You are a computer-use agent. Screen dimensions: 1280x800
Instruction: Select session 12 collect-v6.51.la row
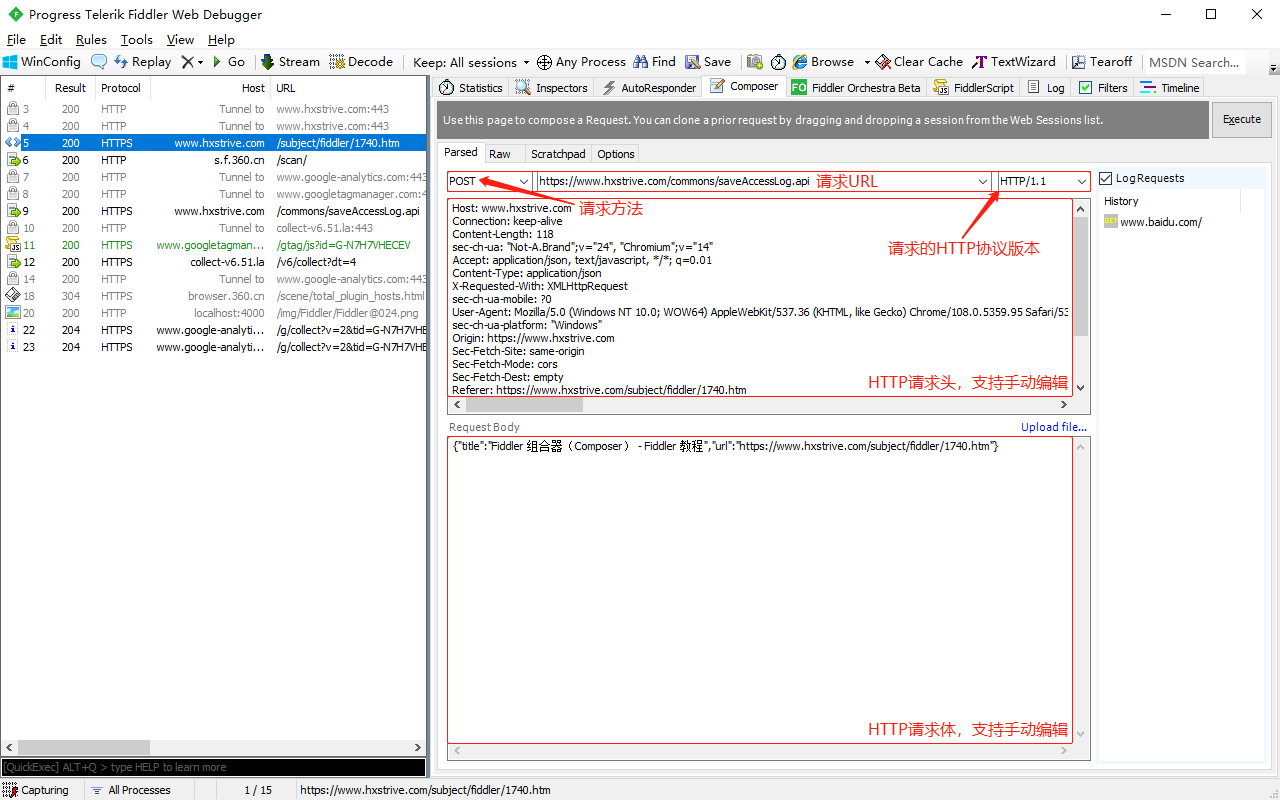pos(214,262)
